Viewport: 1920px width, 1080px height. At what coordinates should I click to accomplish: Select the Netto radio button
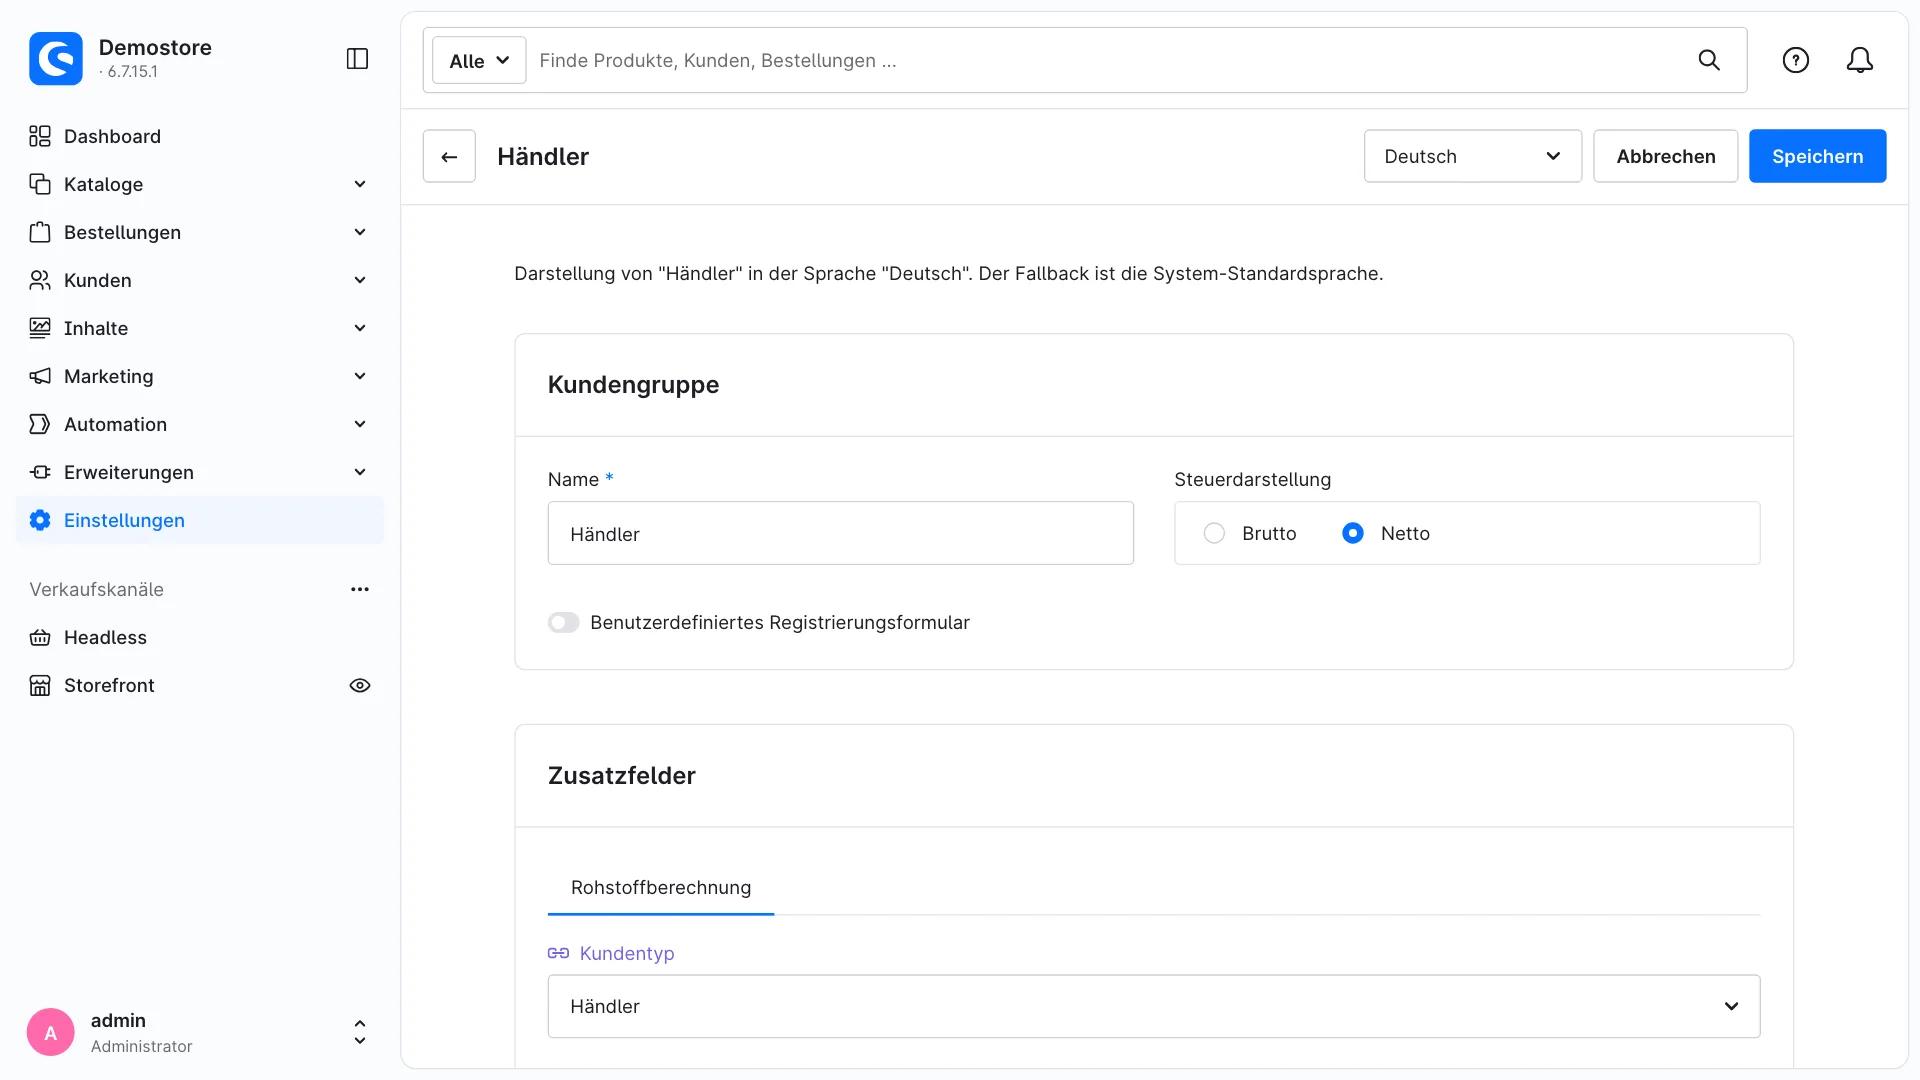tap(1353, 533)
